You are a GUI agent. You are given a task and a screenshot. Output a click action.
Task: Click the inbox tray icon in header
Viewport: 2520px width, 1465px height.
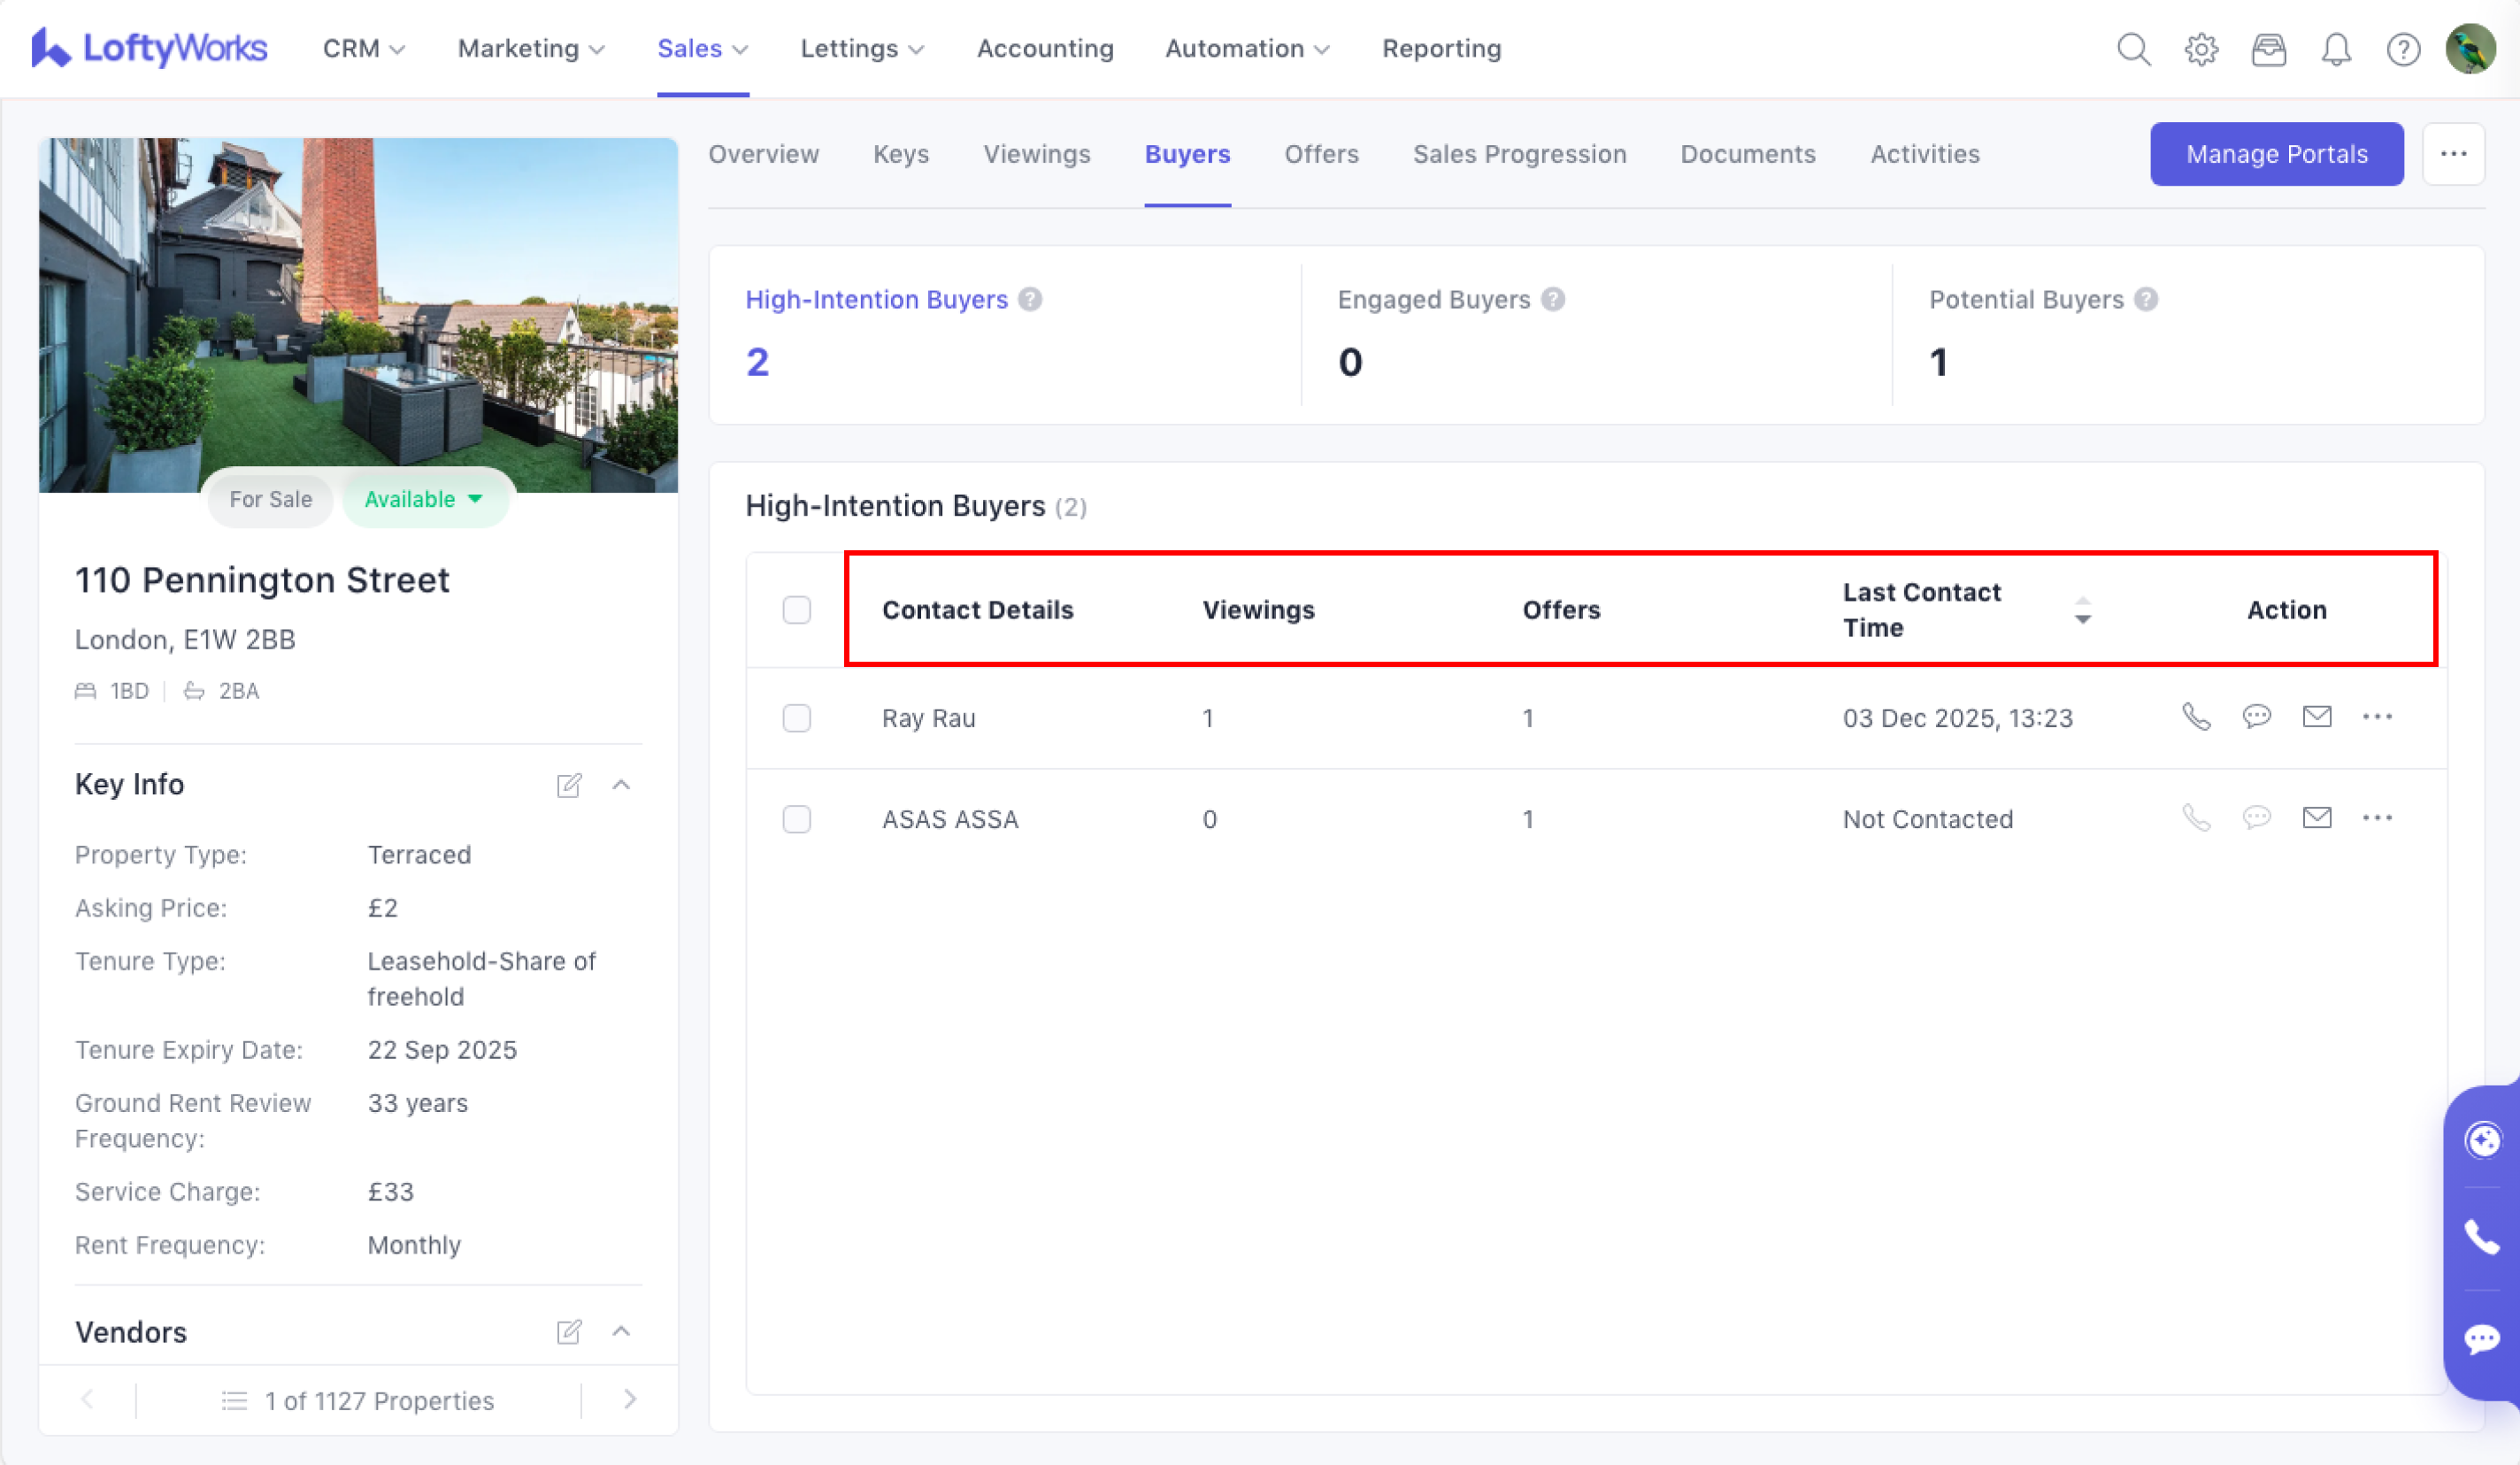(x=2268, y=49)
